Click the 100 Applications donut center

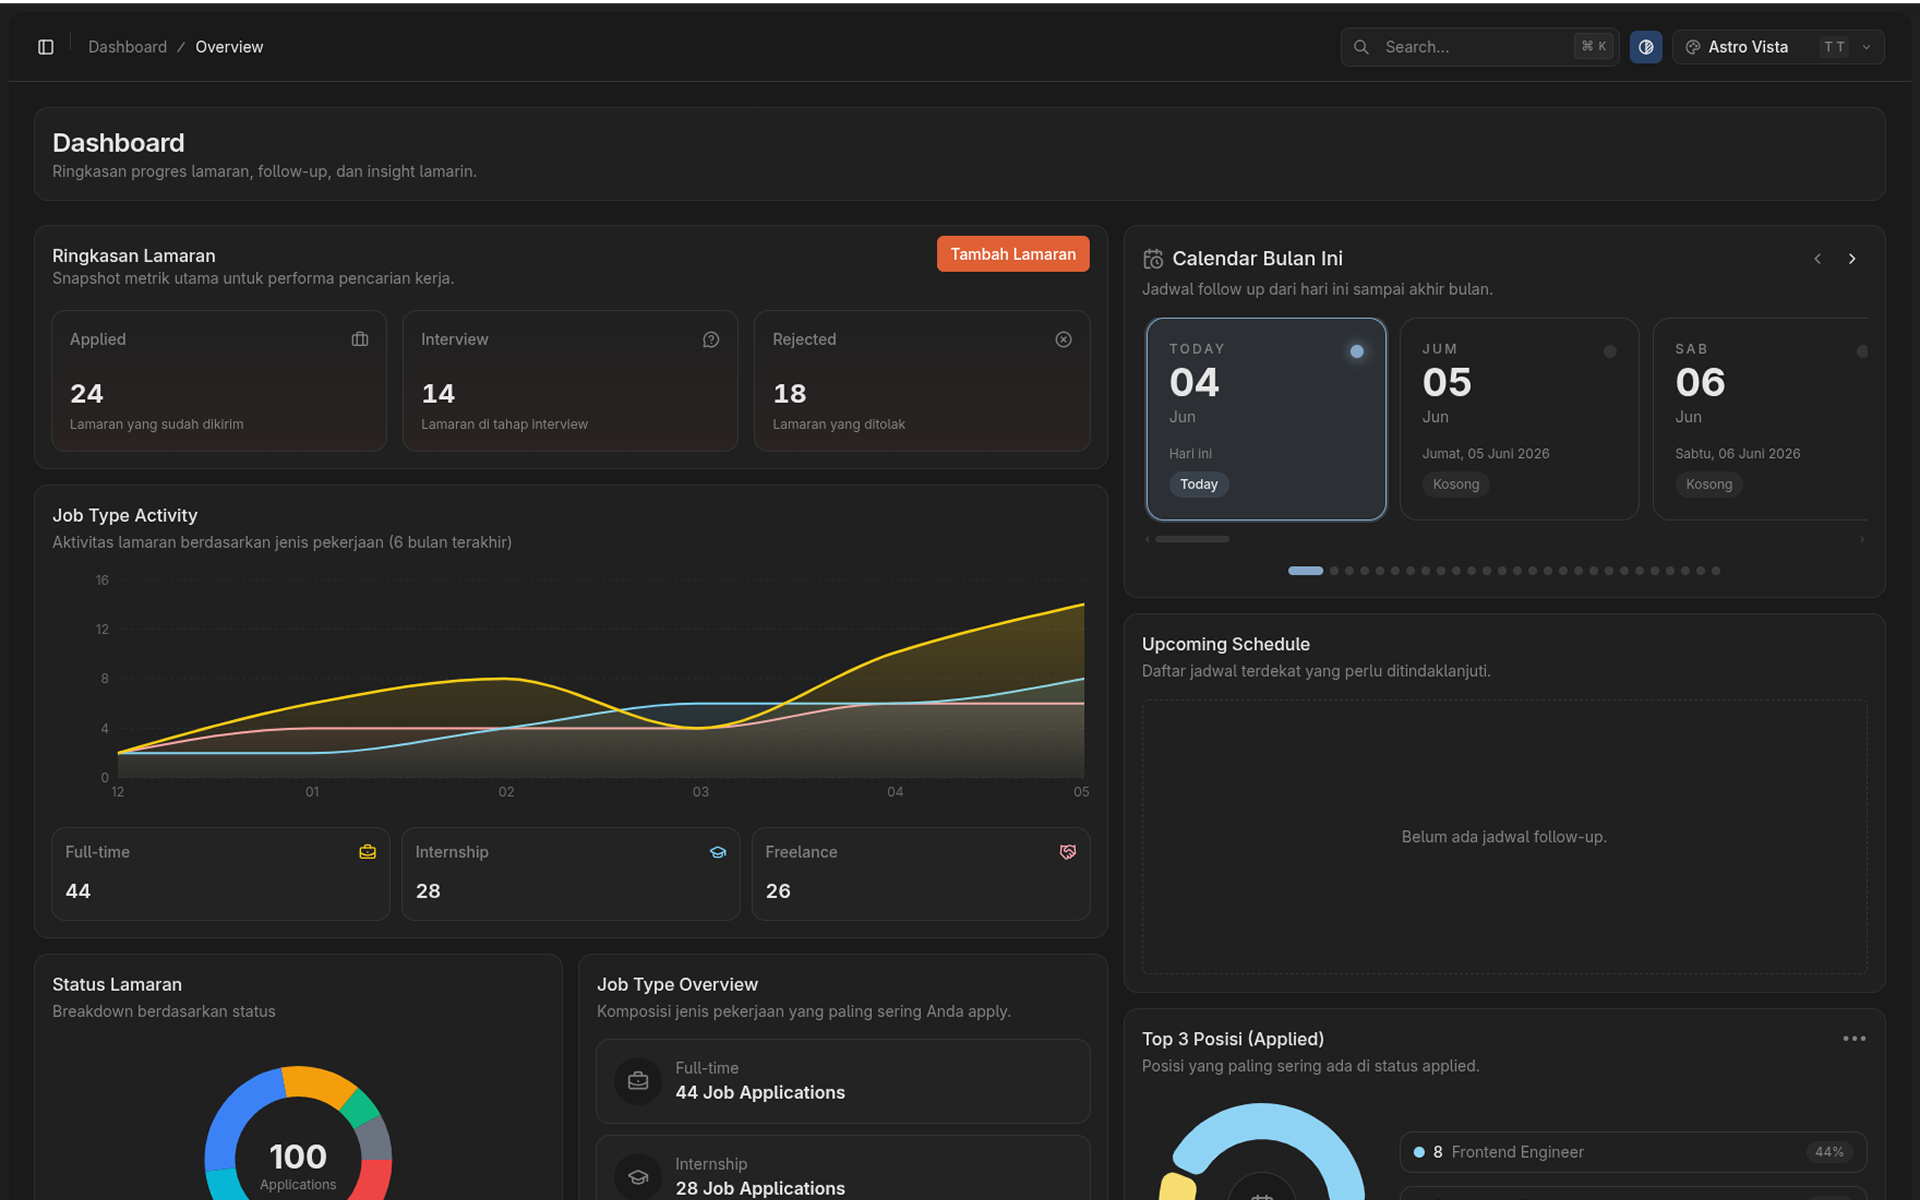click(298, 1165)
